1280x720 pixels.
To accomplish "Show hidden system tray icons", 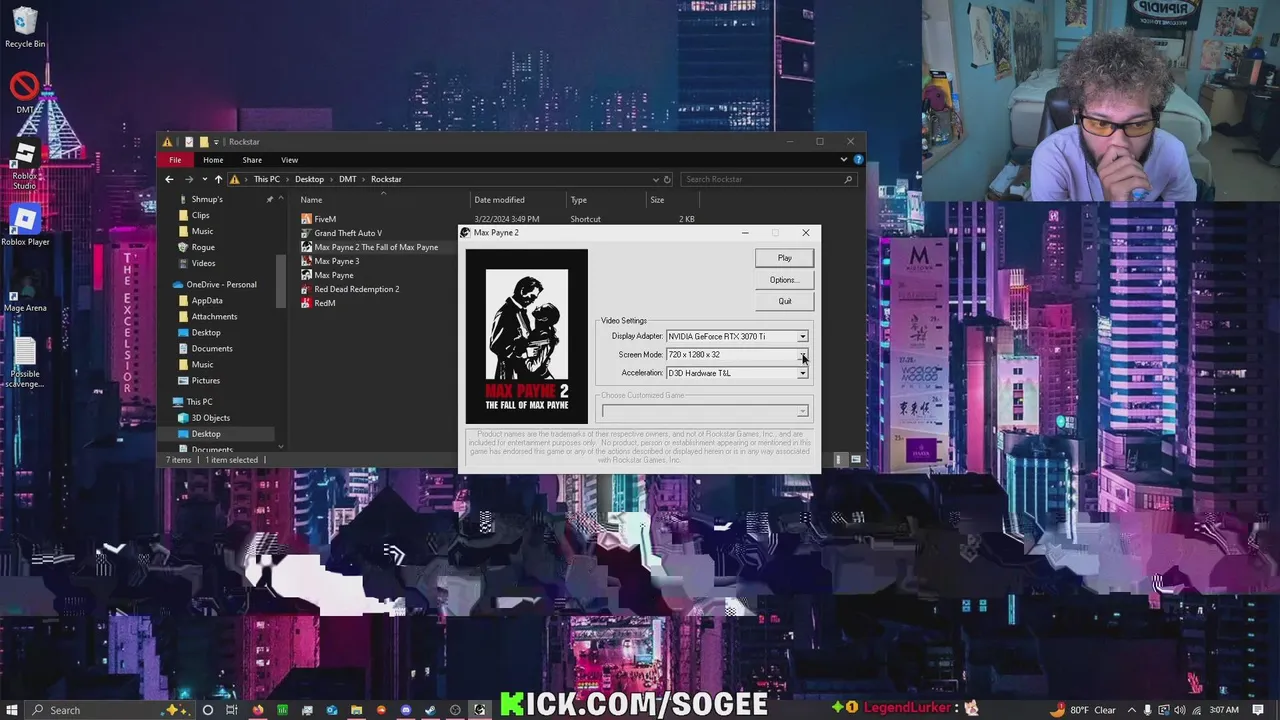I will click(x=1132, y=710).
